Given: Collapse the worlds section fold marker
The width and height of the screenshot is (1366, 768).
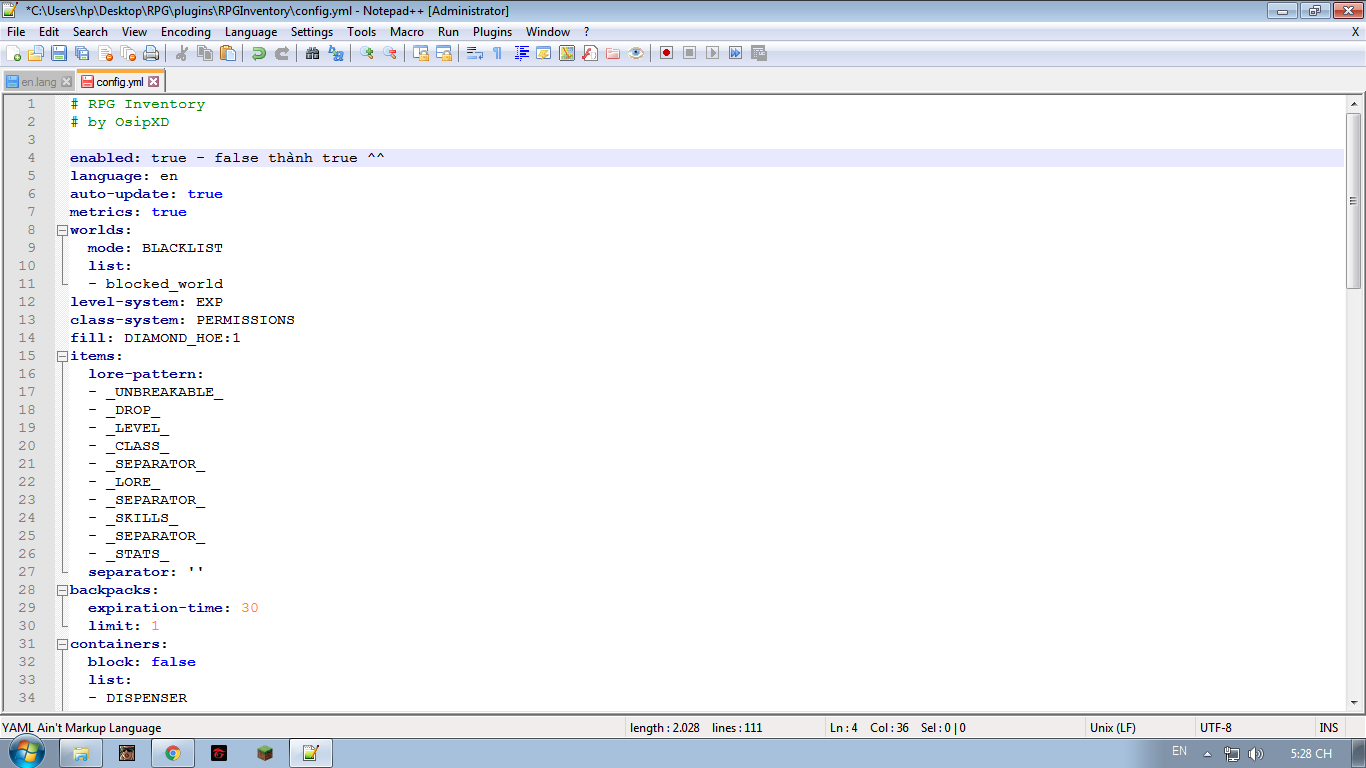Looking at the screenshot, I should pos(62,230).
